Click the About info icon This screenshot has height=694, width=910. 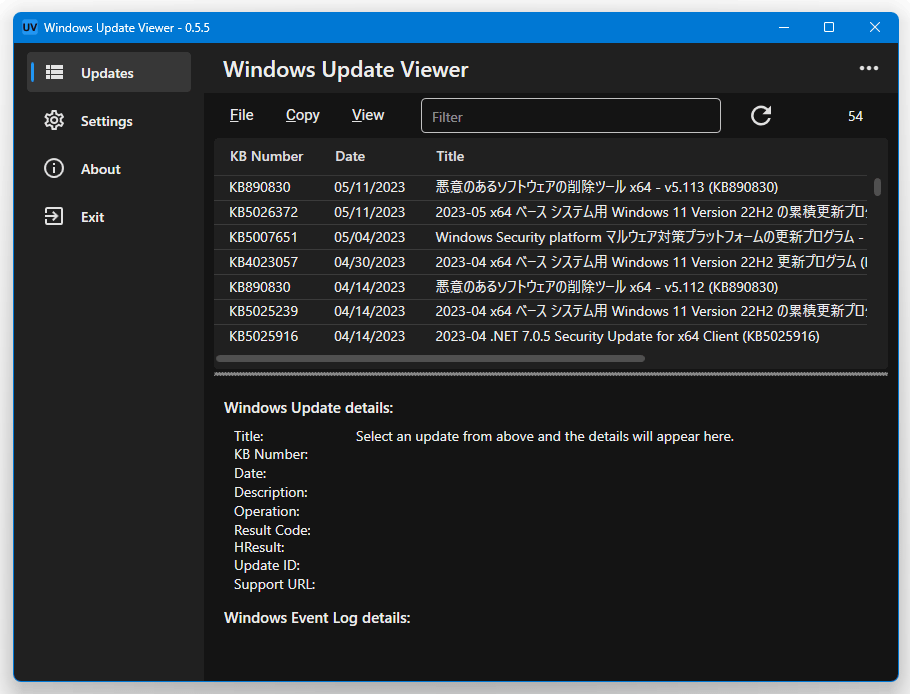coord(54,168)
